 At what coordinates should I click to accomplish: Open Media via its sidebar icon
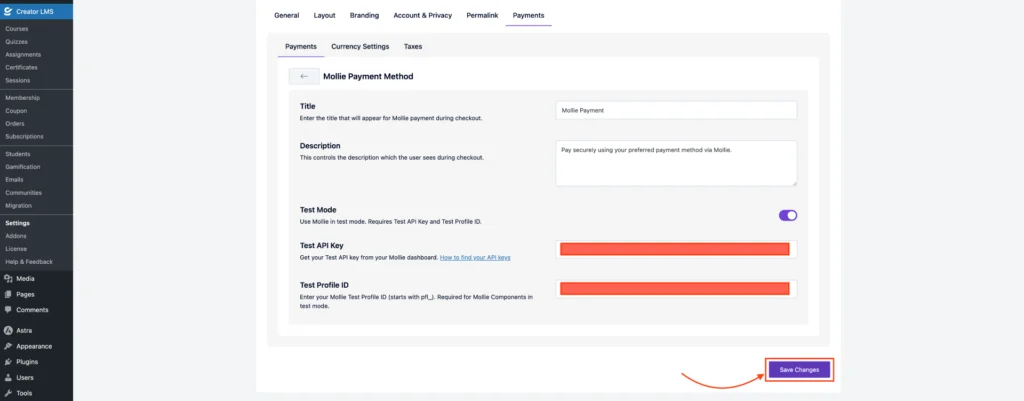(9, 278)
